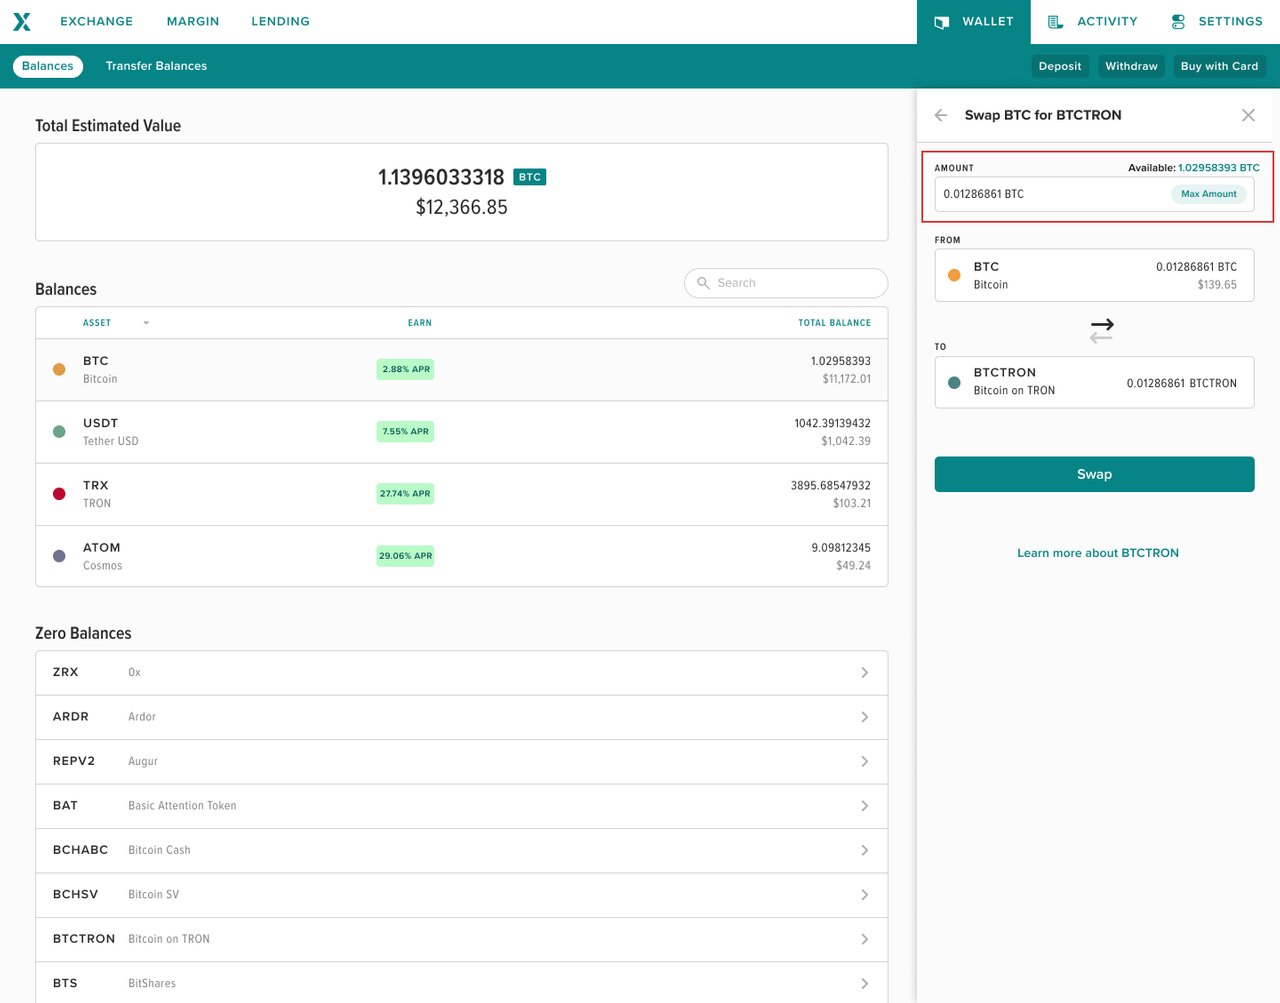Click the swap direction arrows icon

(x=1101, y=331)
